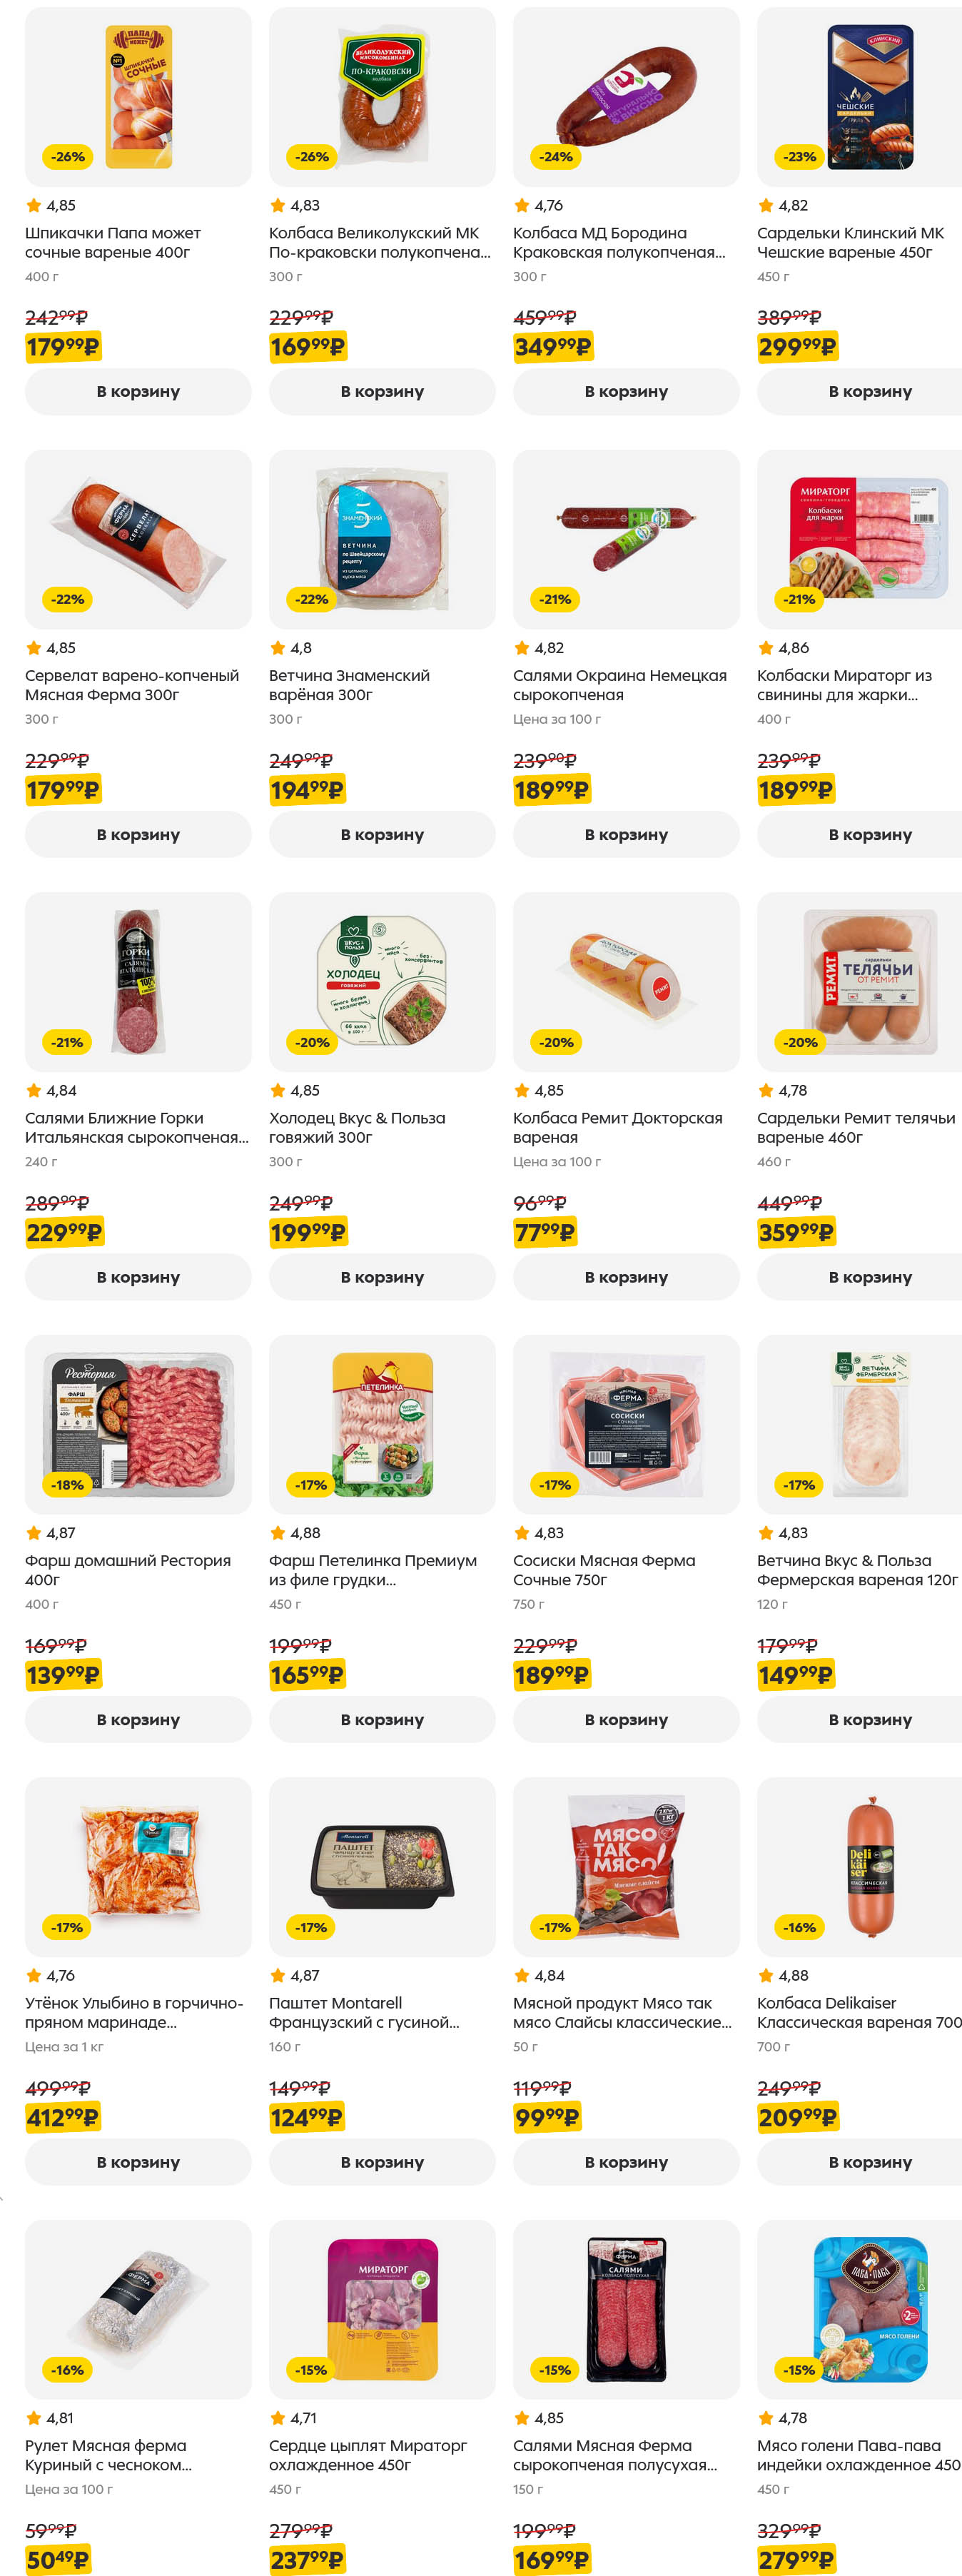Add Шпикачки Папа может to cart
Image resolution: width=962 pixels, height=2576 pixels.
click(x=138, y=392)
